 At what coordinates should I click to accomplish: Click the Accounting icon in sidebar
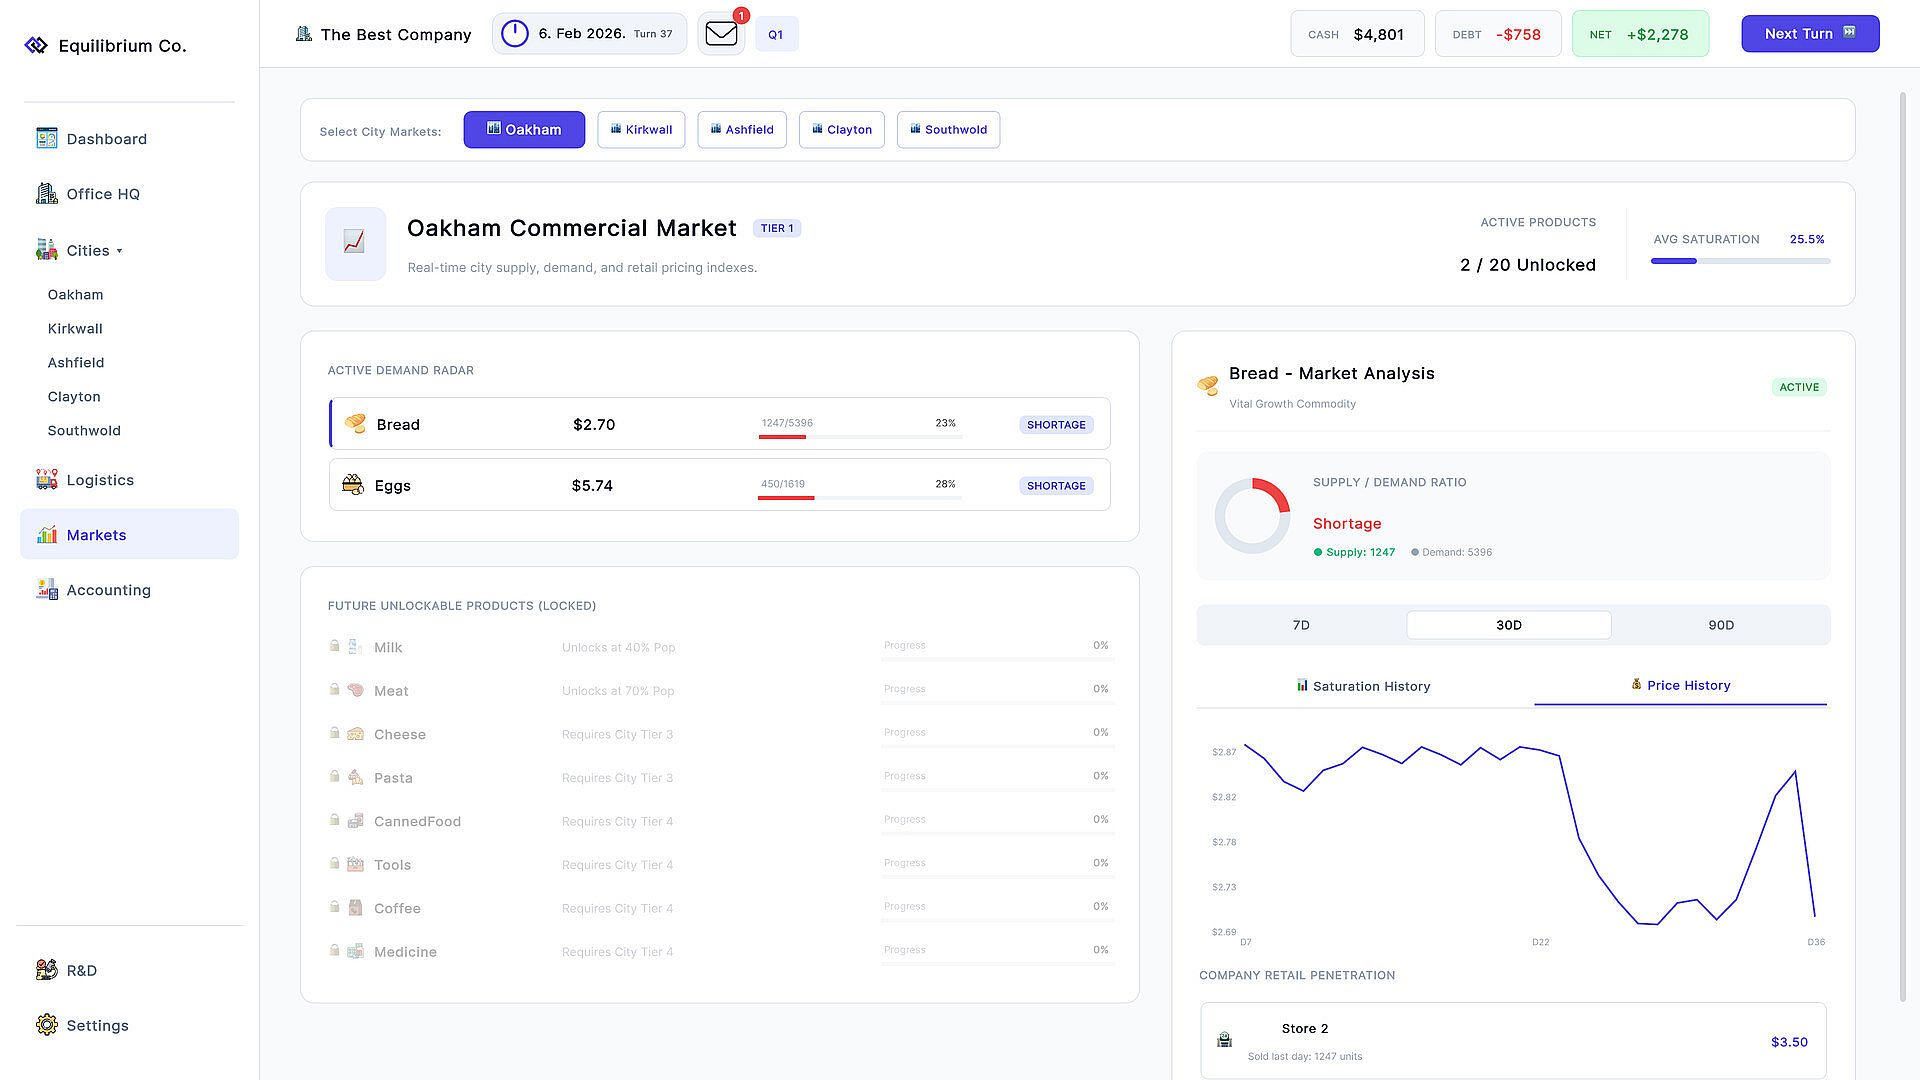pos(47,589)
